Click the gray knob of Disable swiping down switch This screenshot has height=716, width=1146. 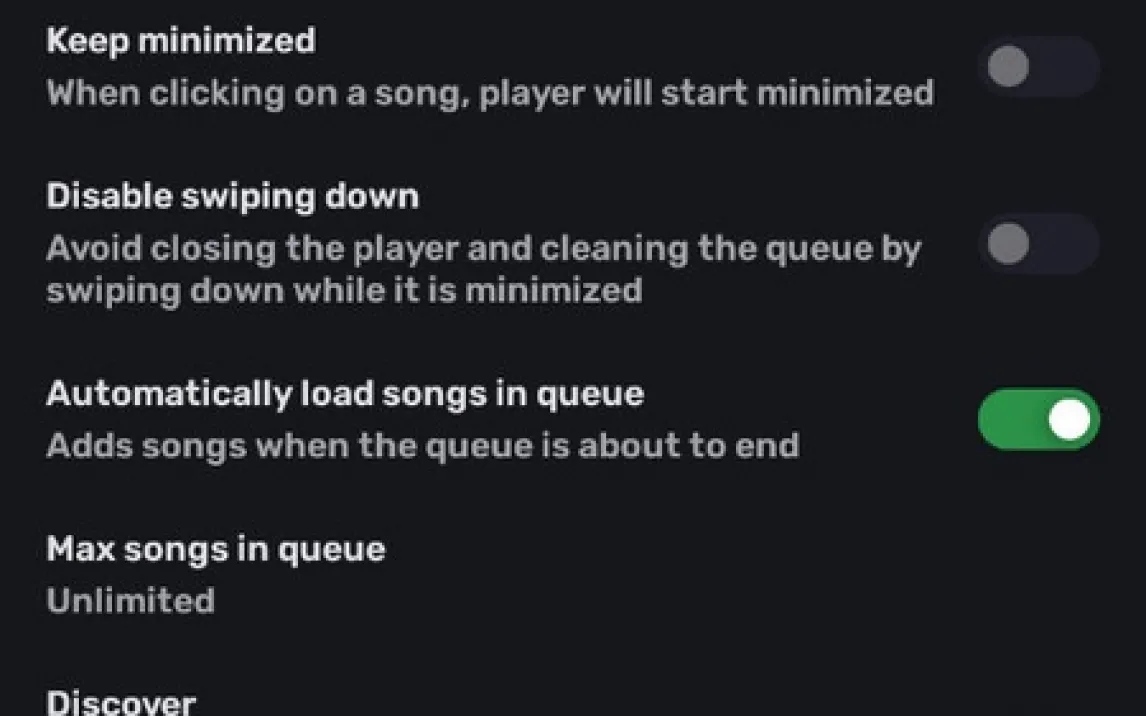coord(1008,243)
